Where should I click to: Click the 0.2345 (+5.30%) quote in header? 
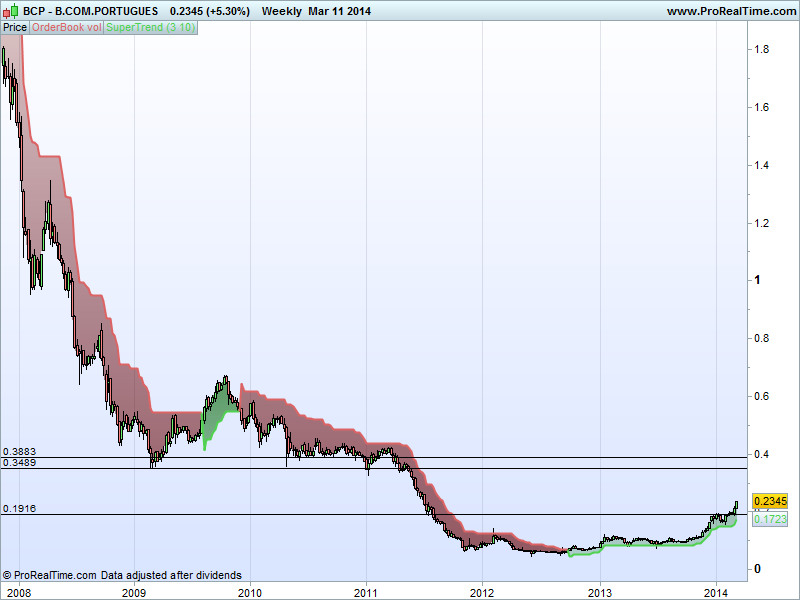(210, 11)
